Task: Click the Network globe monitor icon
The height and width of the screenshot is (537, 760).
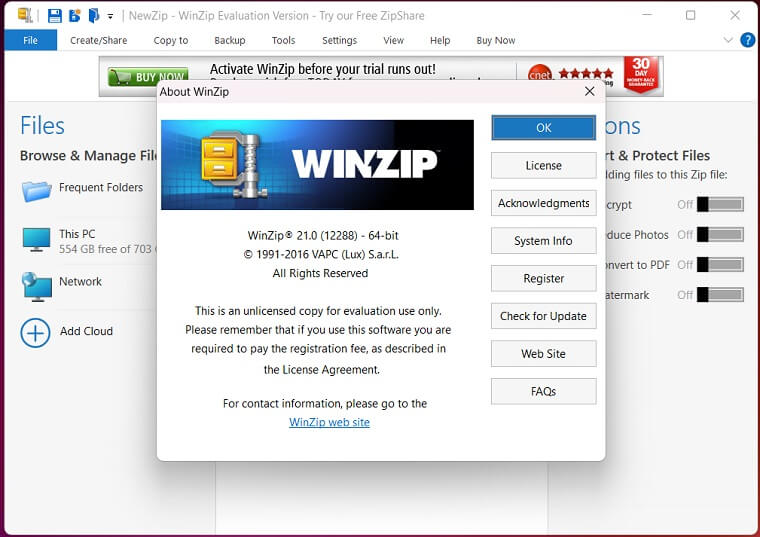Action: tap(36, 286)
